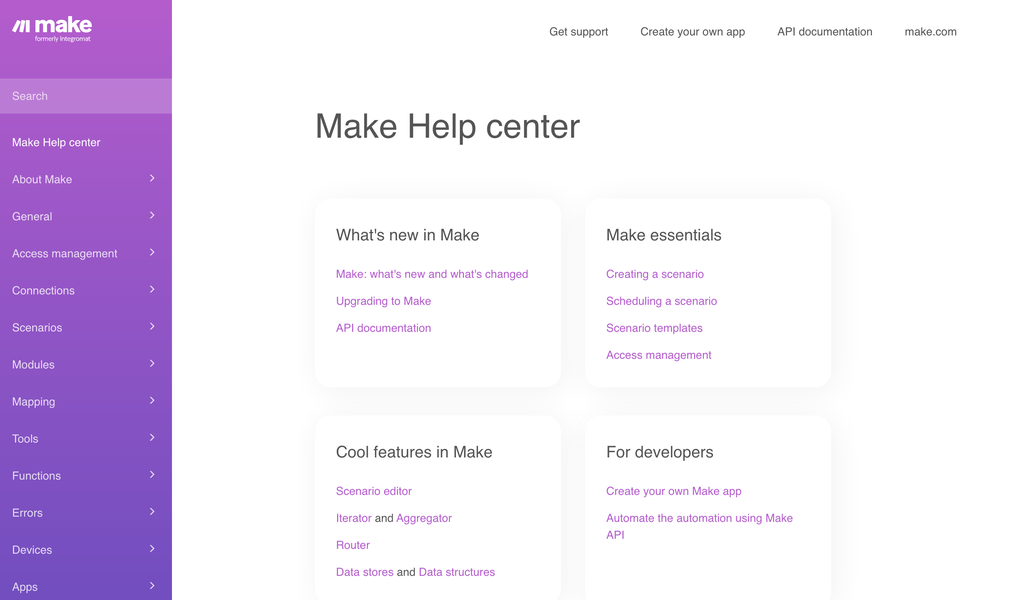This screenshot has height=600, width=1031.
Task: Click the Make logo in sidebar
Action: pos(52,28)
